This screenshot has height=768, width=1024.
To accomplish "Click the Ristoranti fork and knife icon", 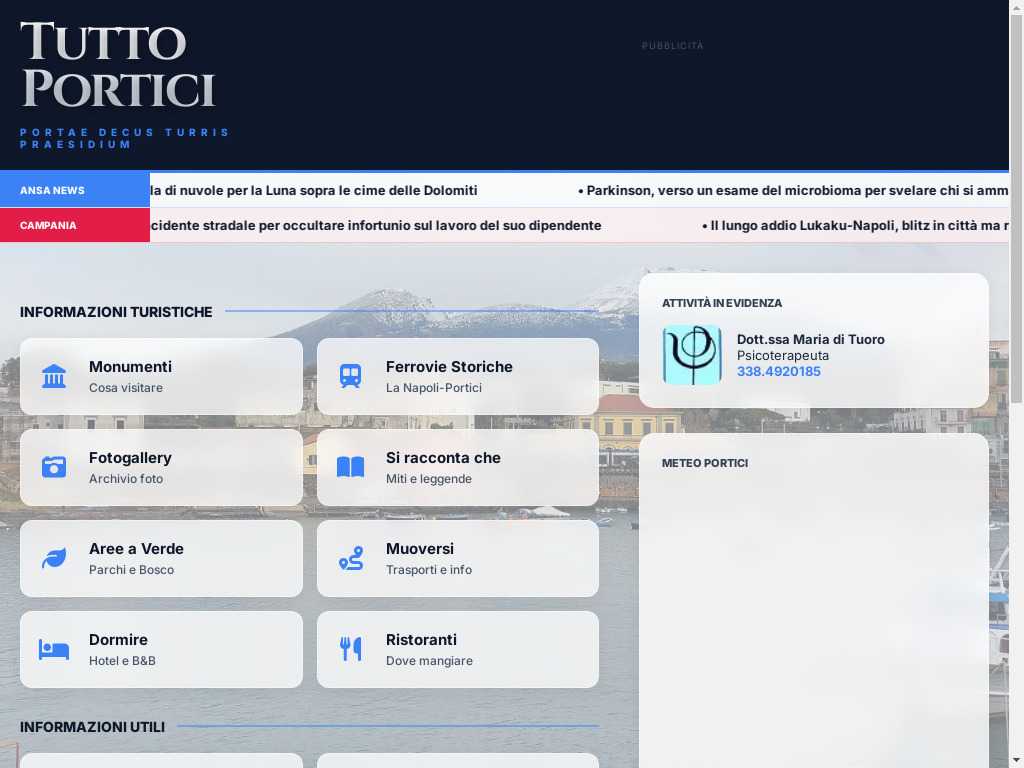I will [x=350, y=649].
